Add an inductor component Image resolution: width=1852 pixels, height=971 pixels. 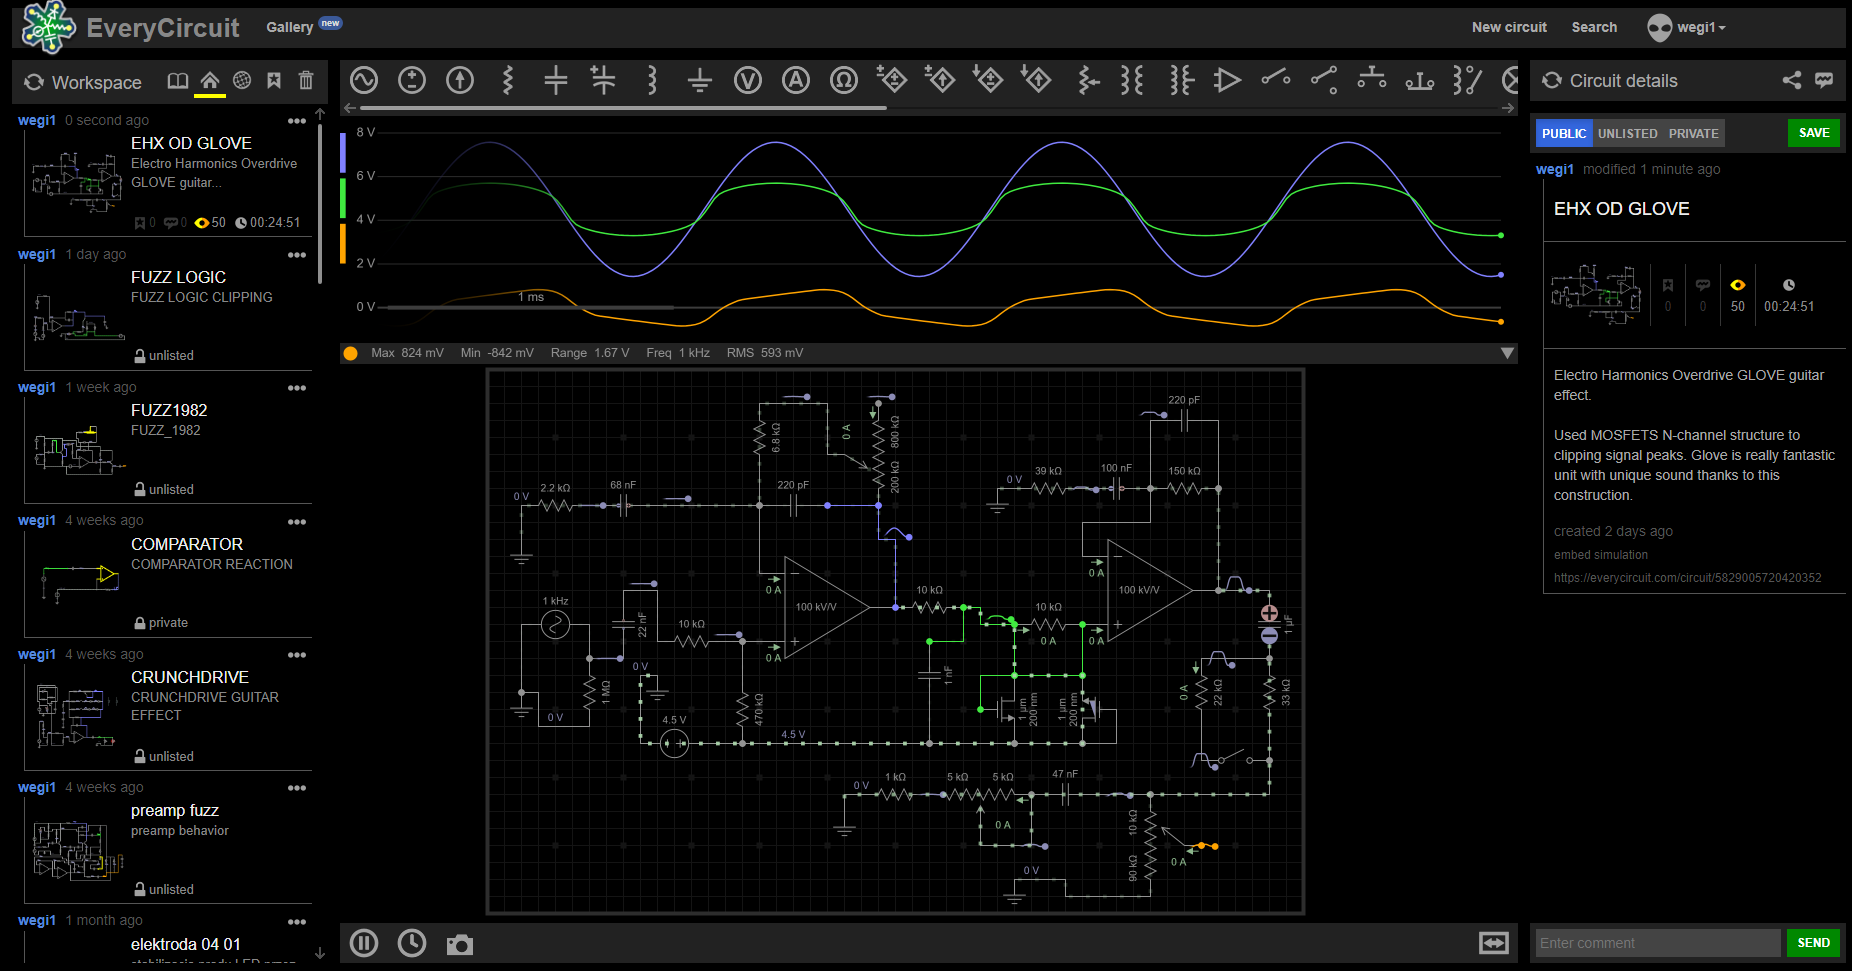652,80
